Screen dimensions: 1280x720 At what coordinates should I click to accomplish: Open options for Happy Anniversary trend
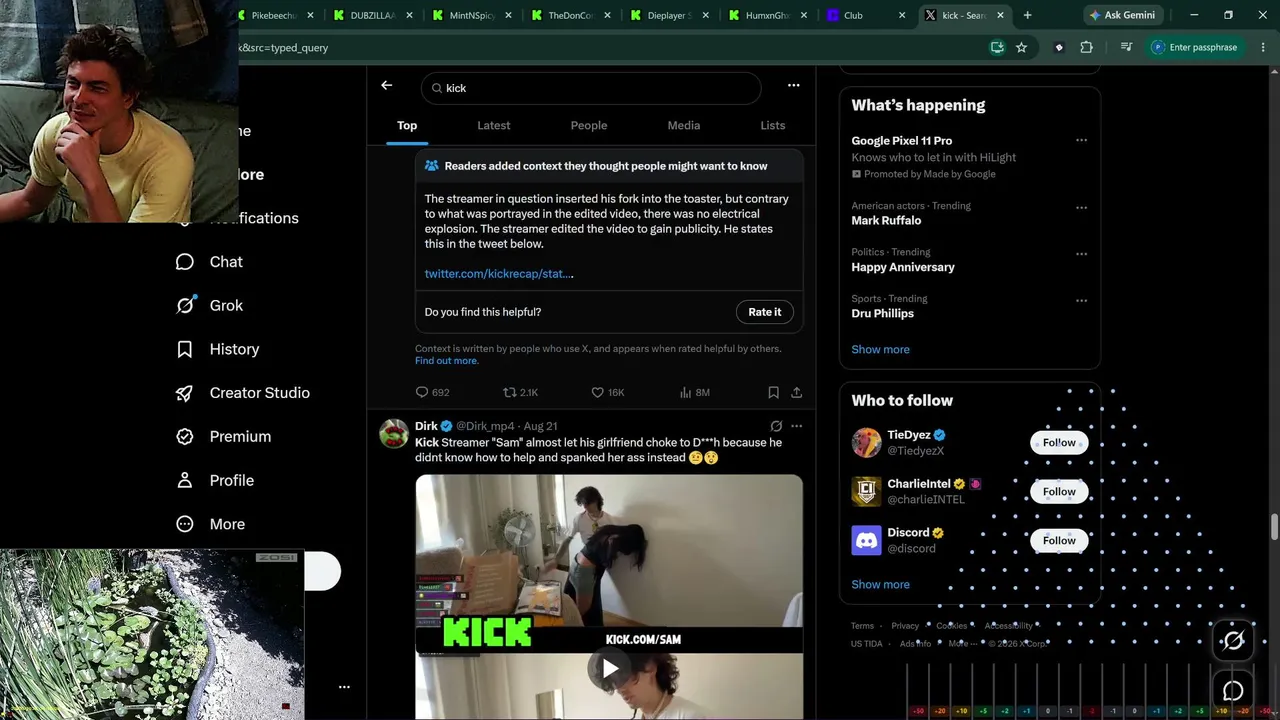(x=1081, y=254)
